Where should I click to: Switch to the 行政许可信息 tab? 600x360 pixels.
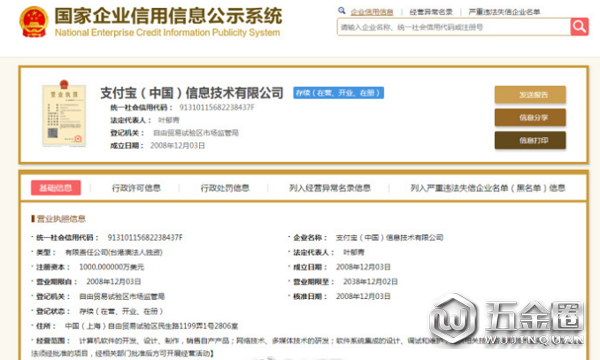click(x=136, y=188)
